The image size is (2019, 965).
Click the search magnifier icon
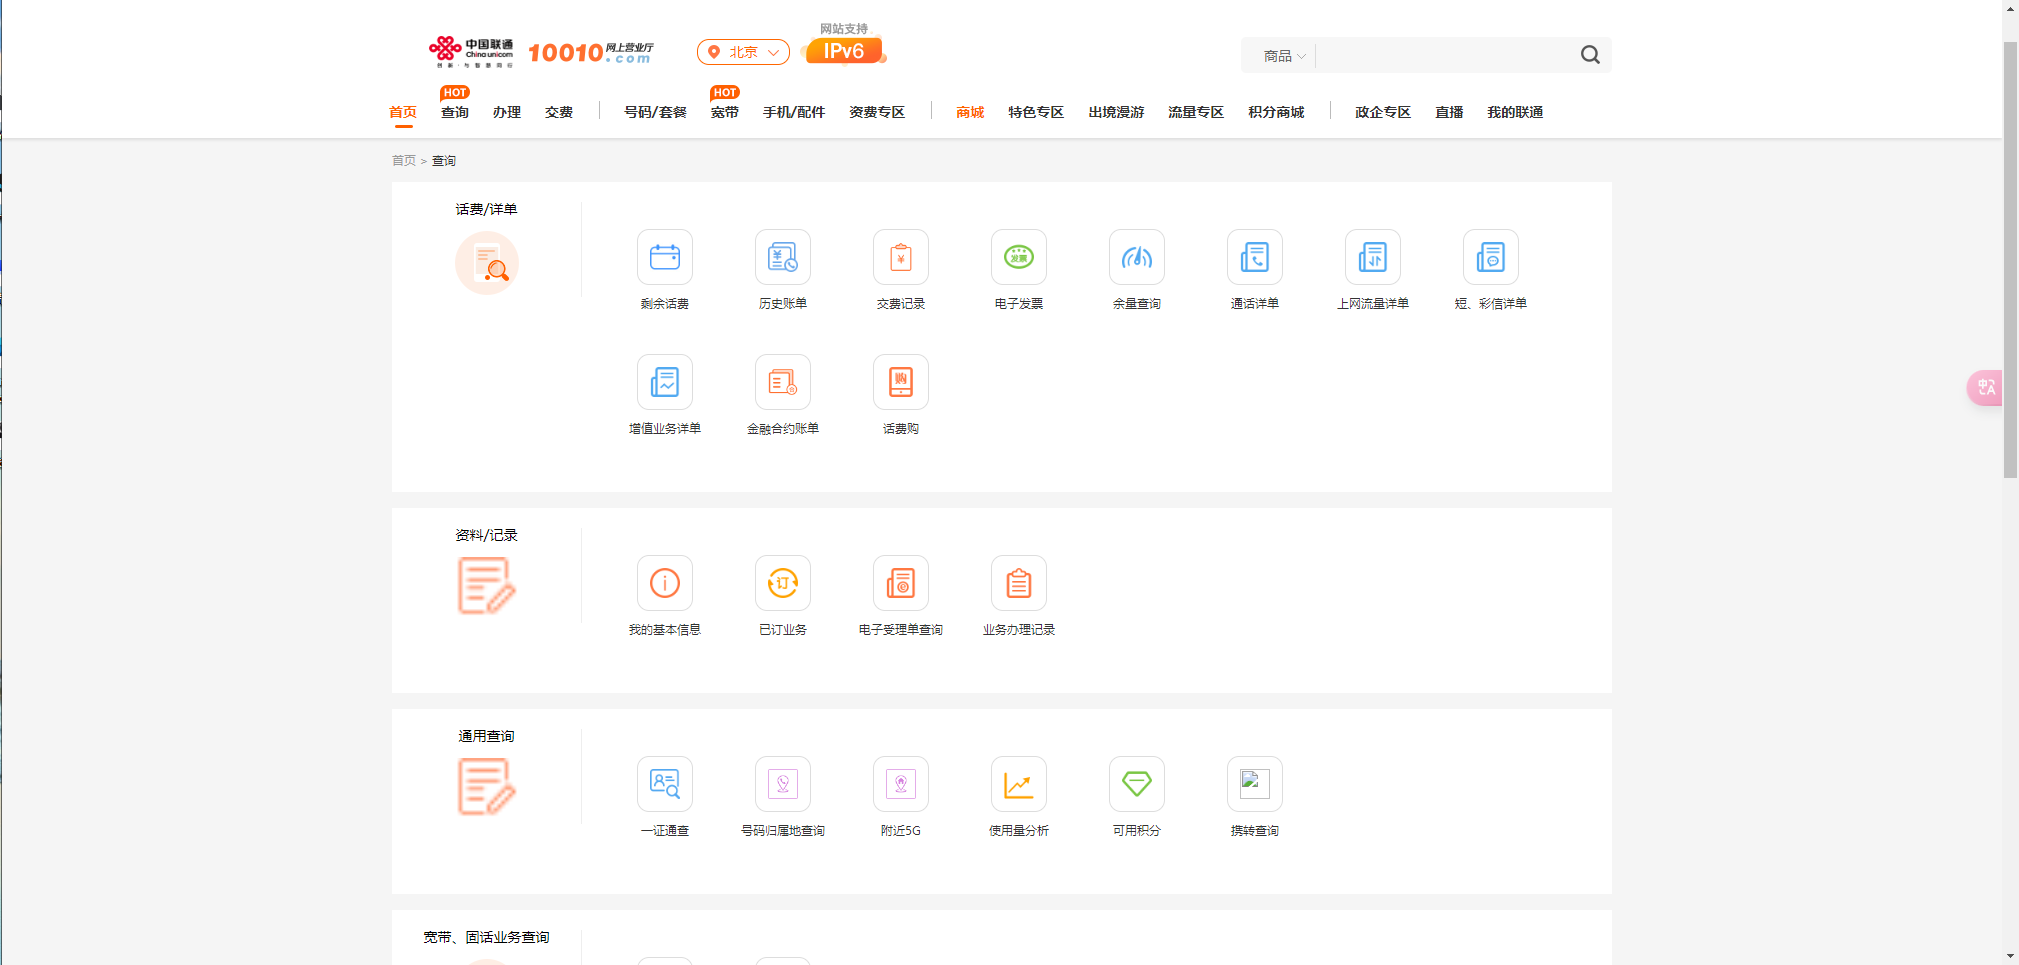pyautogui.click(x=1590, y=55)
